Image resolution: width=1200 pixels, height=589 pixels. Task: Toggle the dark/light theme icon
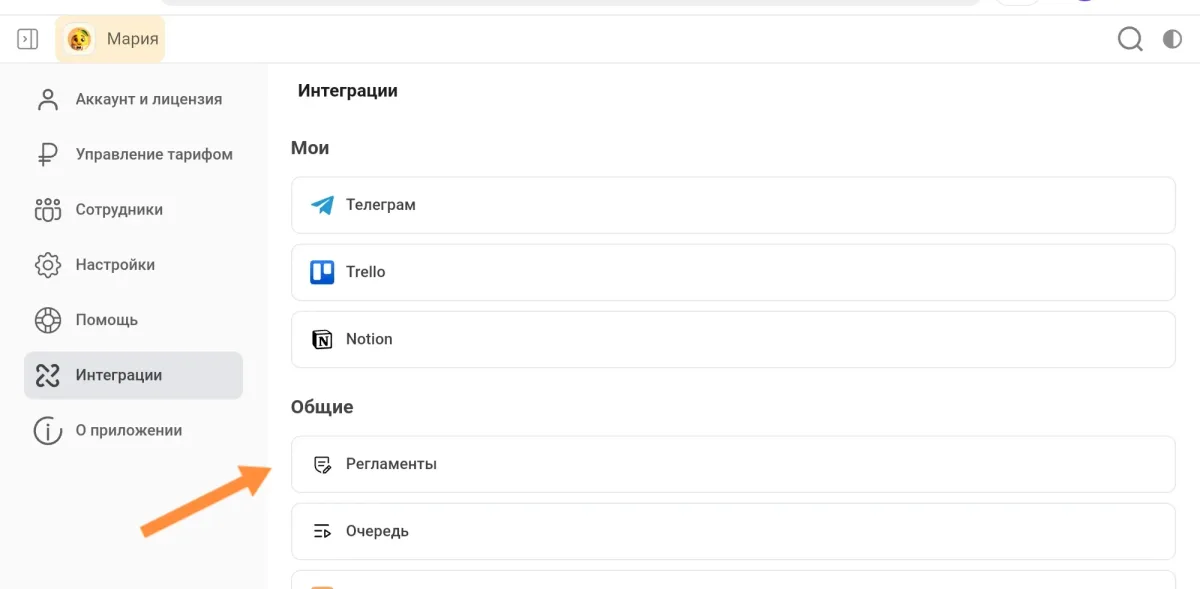(1172, 39)
